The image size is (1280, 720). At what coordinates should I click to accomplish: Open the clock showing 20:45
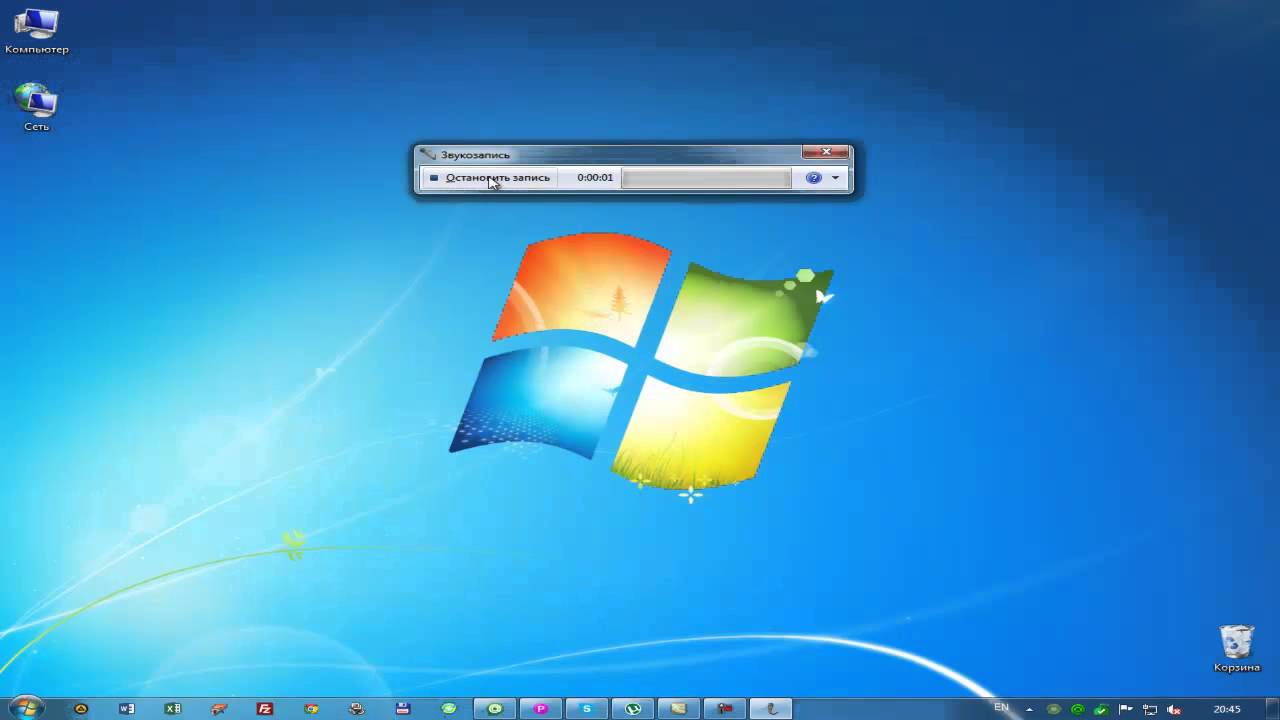(x=1227, y=709)
